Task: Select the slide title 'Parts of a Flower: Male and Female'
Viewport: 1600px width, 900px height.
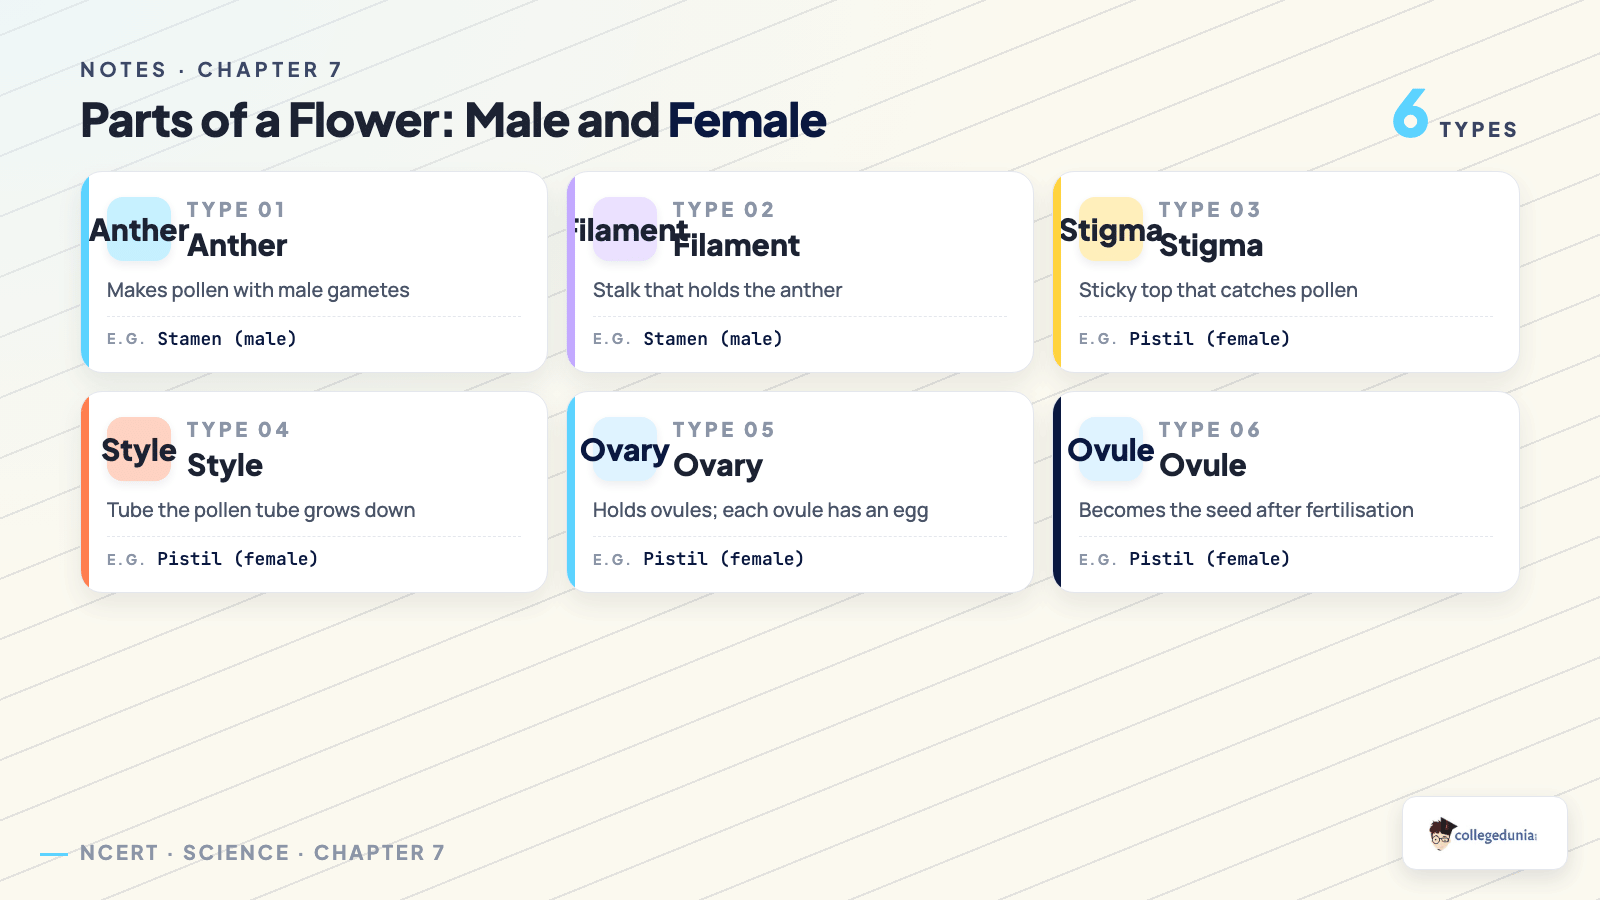Action: point(453,120)
